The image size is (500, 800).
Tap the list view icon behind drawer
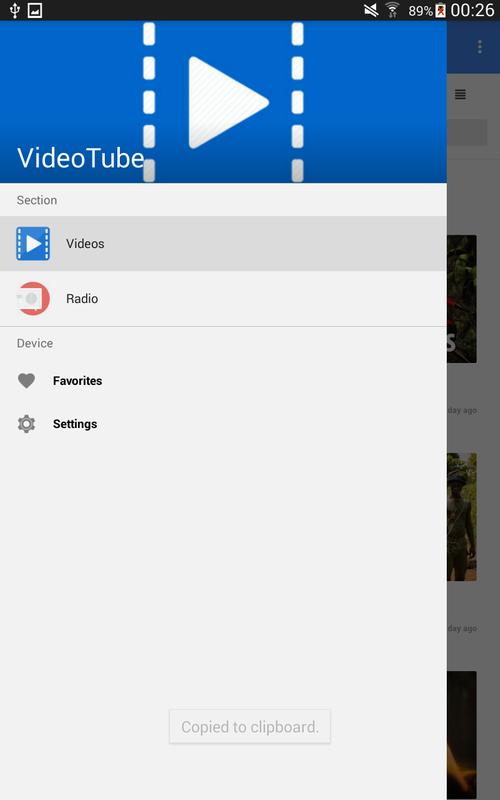[460, 94]
